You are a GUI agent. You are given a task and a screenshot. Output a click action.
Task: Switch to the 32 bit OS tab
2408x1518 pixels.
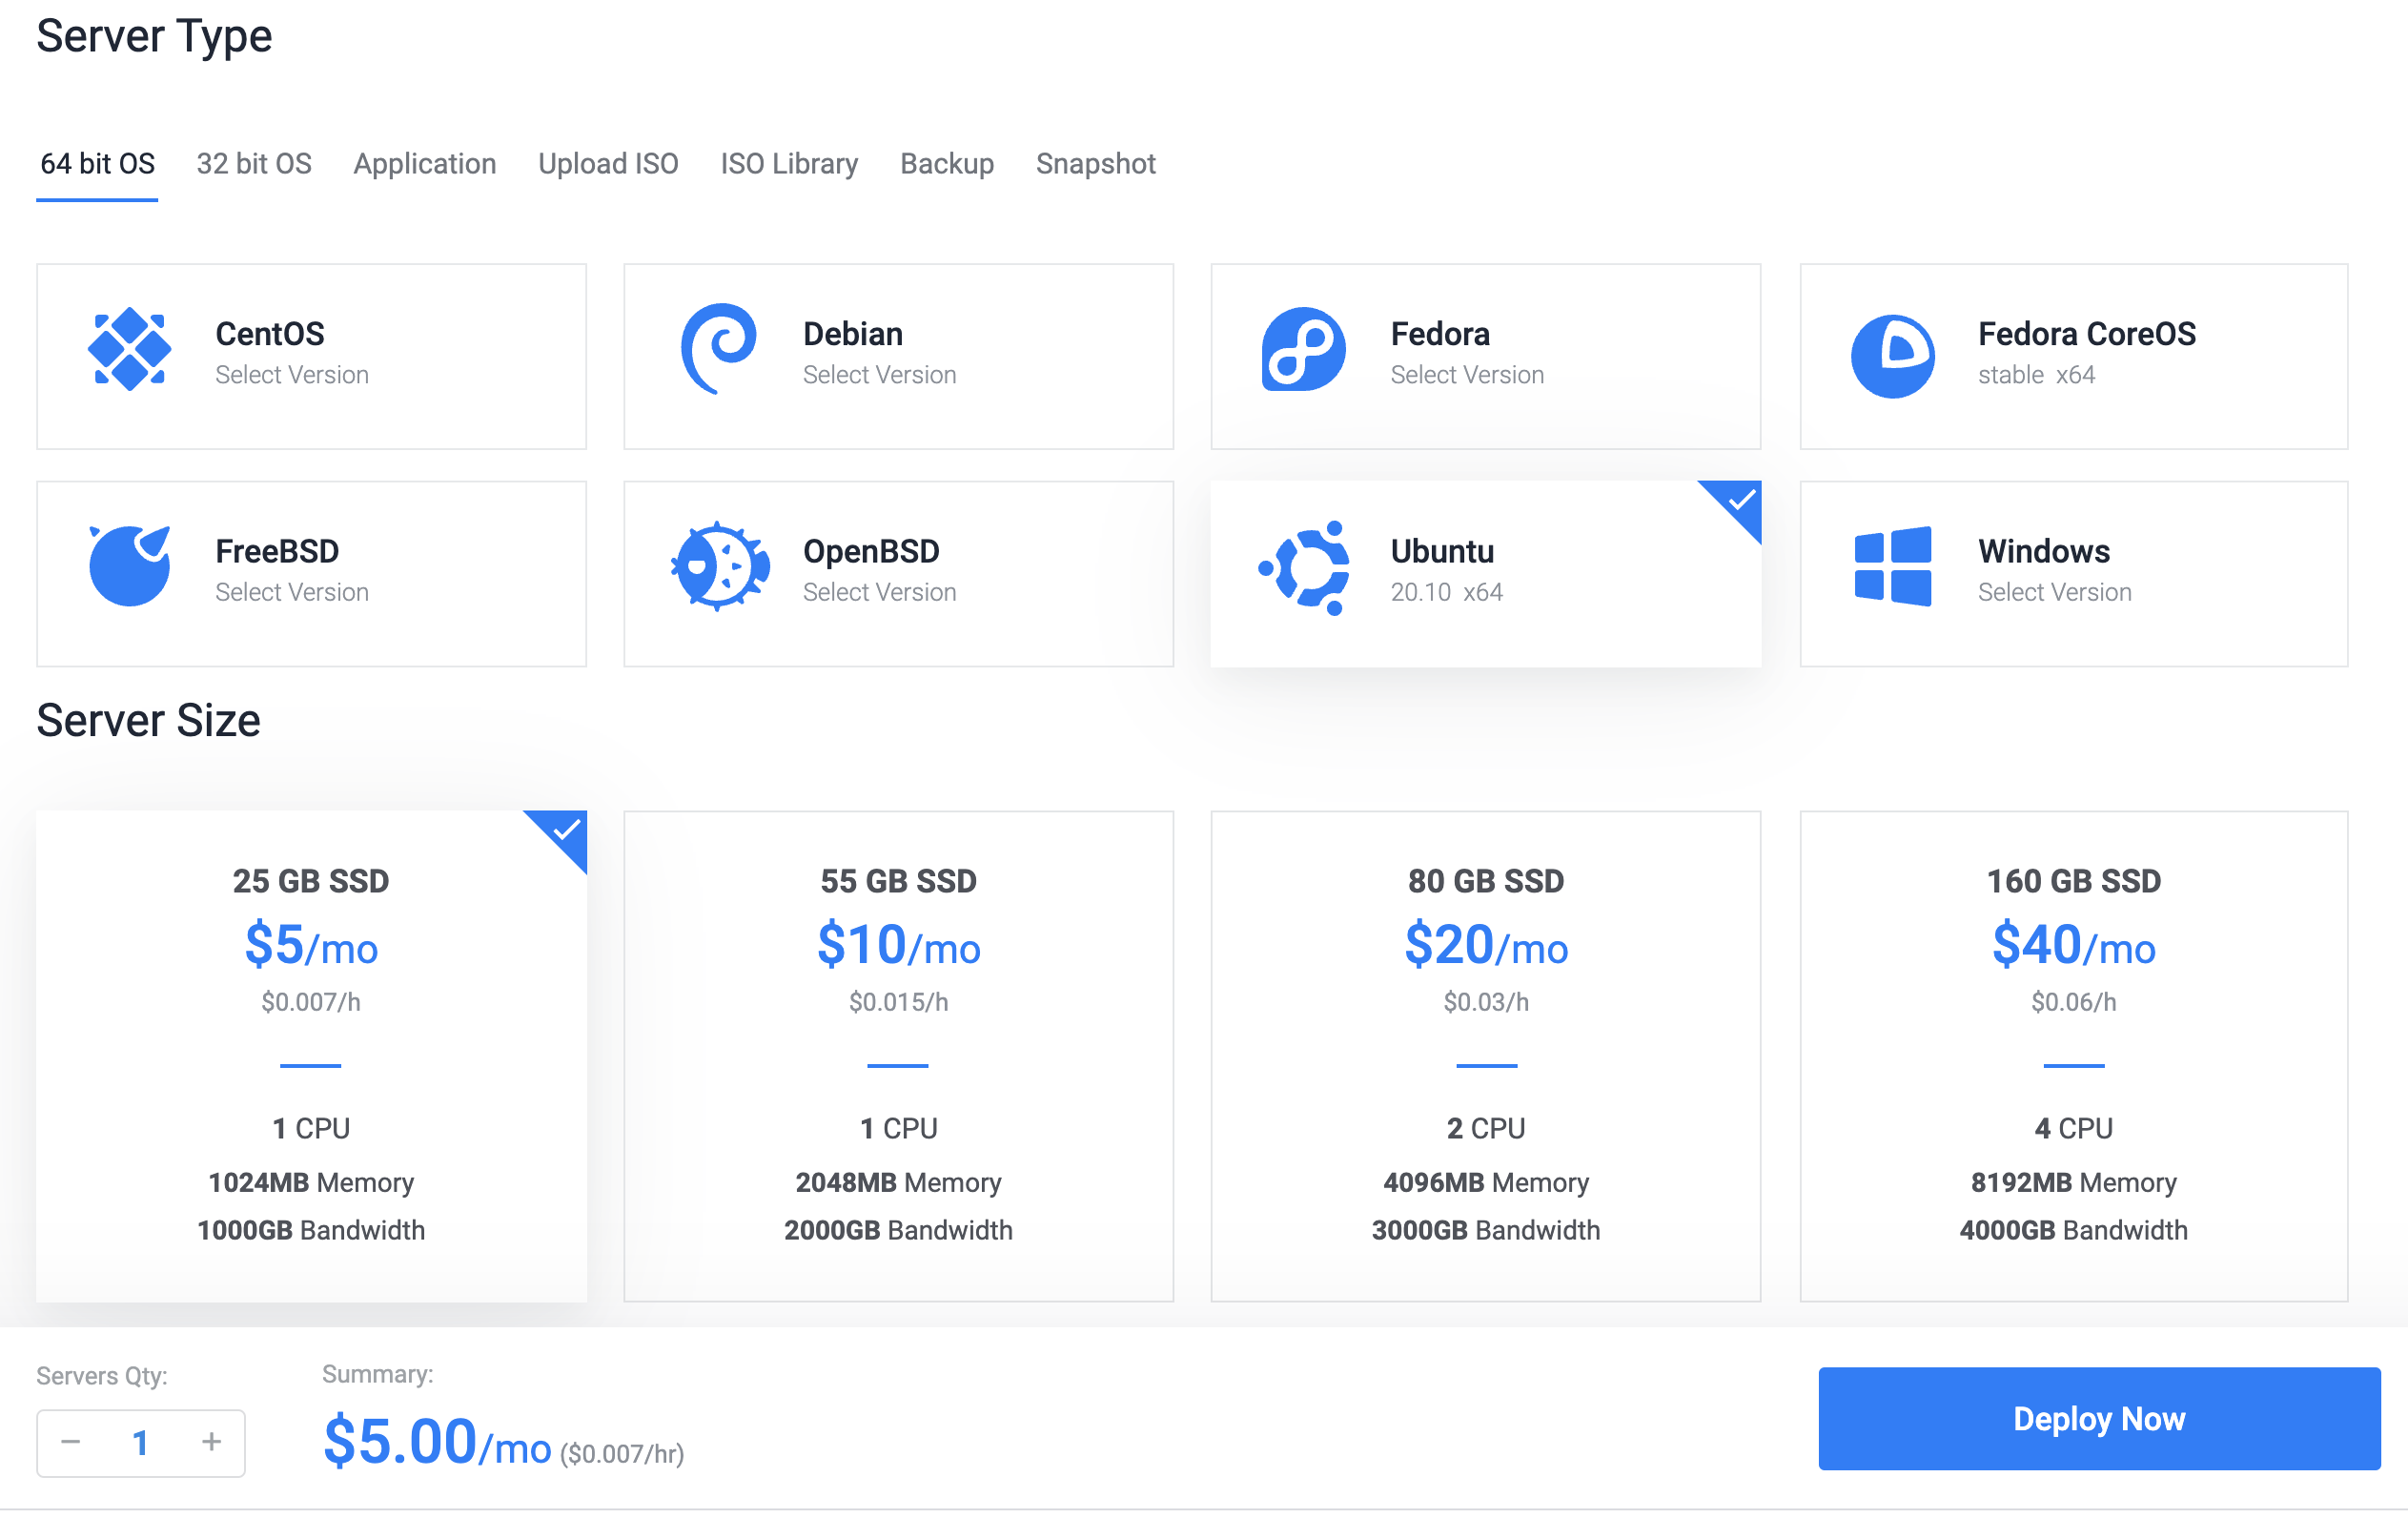click(254, 163)
